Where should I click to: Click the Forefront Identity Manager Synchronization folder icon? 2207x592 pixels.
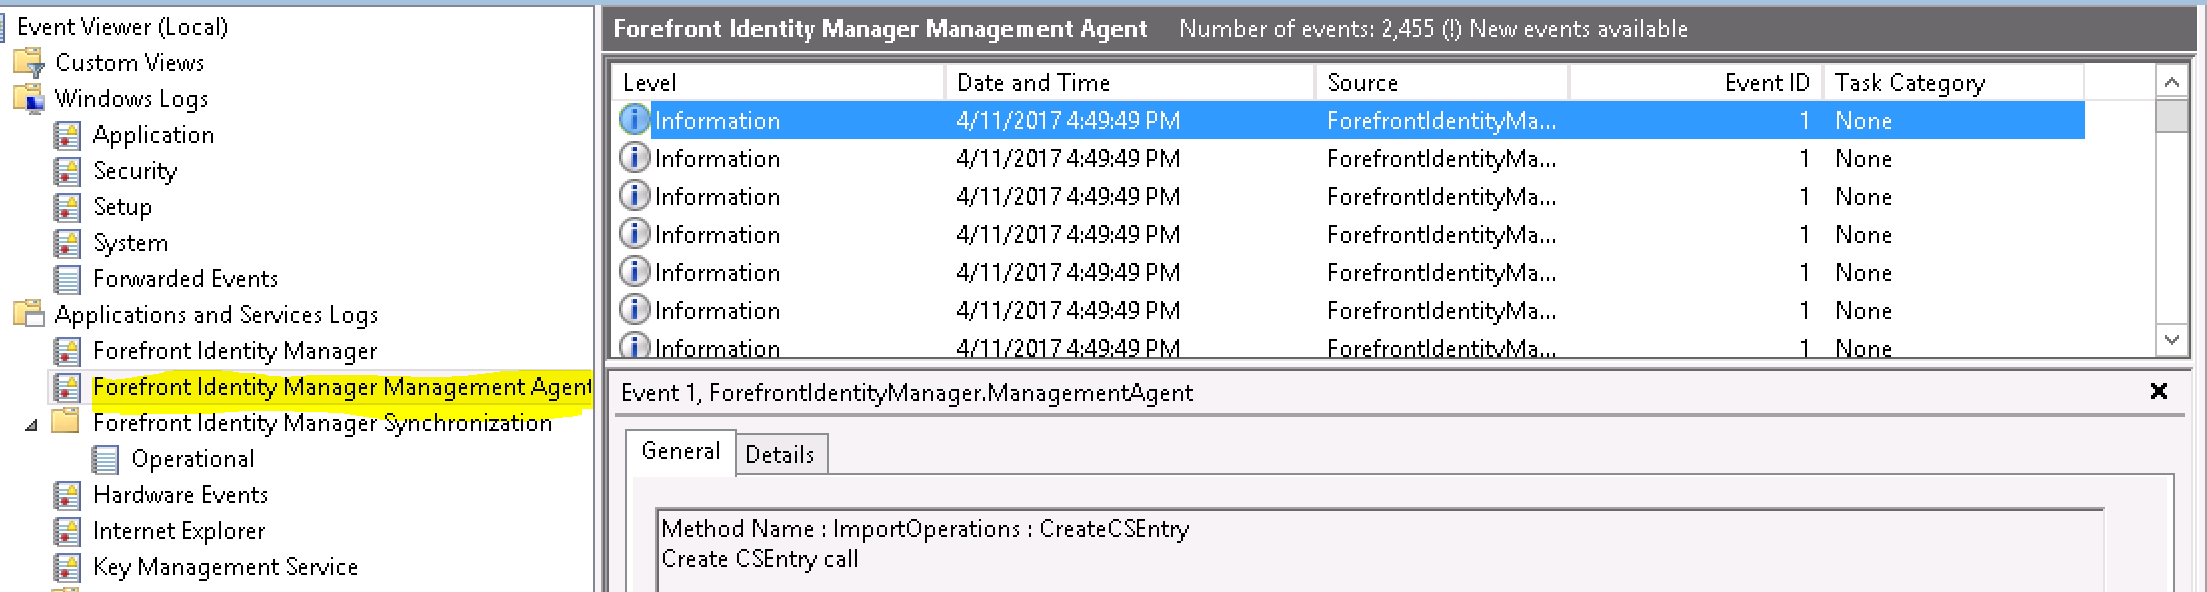(66, 422)
